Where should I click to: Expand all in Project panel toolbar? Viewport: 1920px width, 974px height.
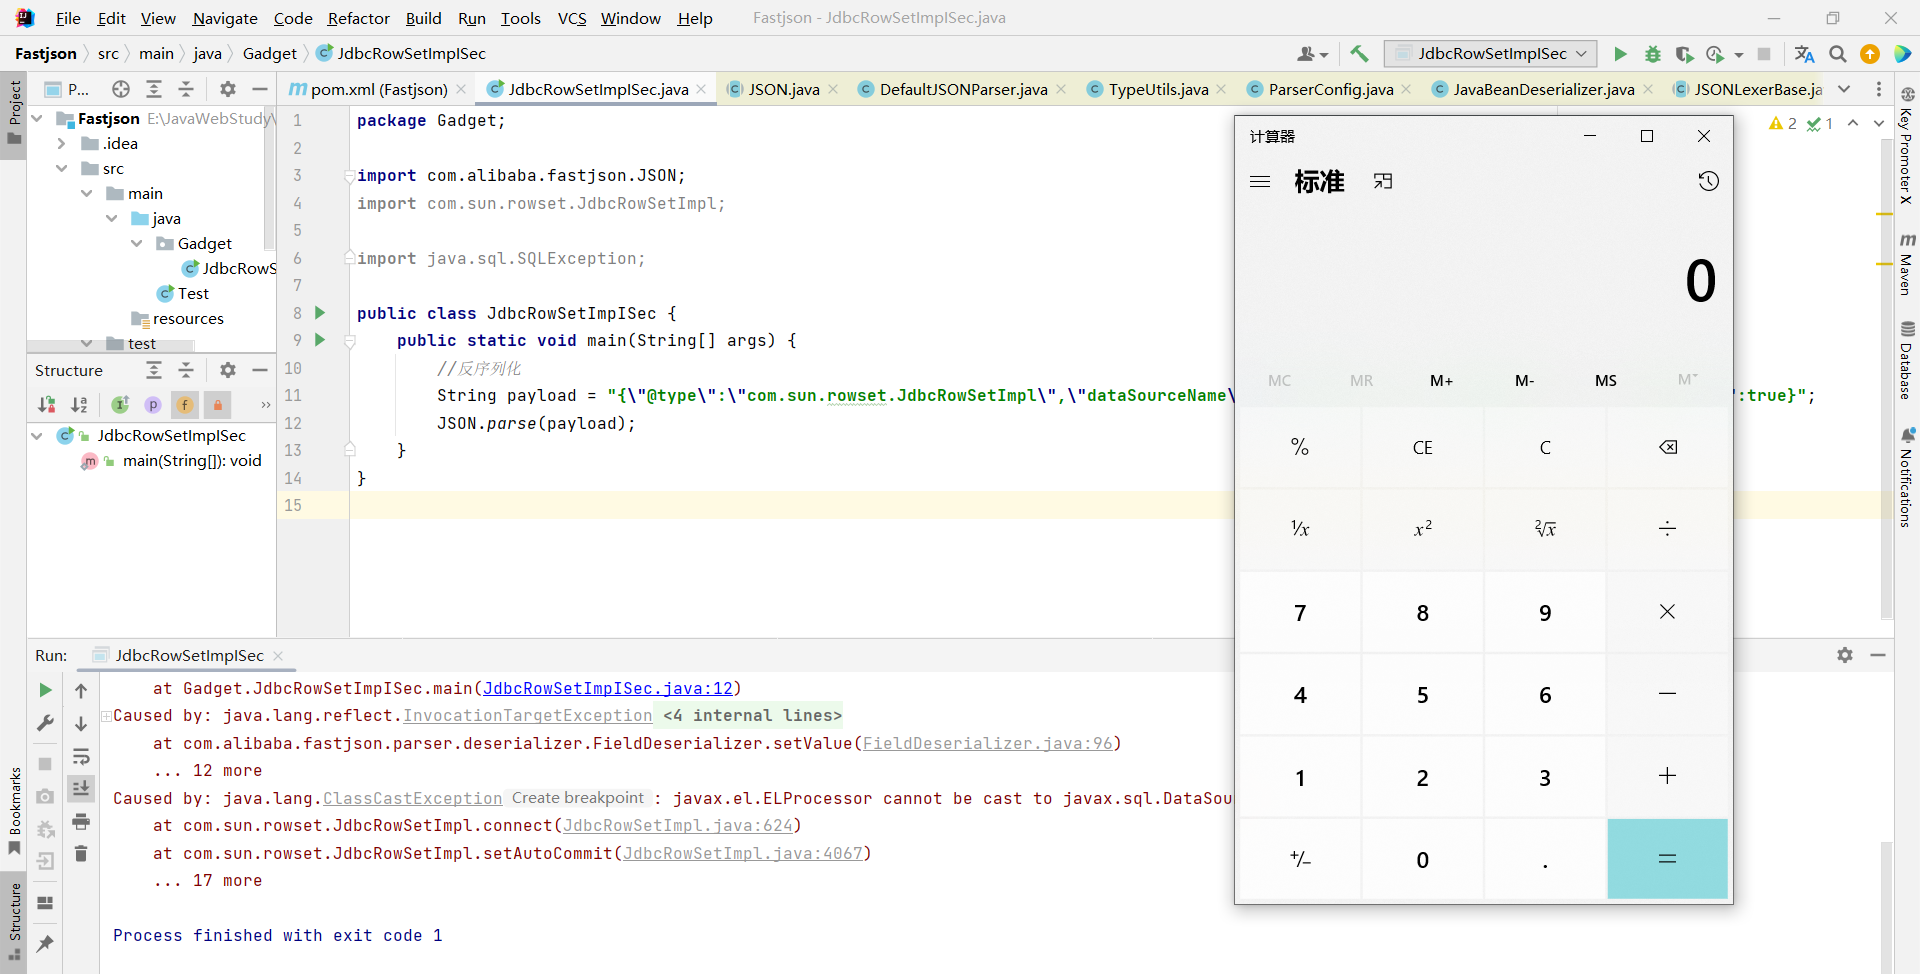[x=154, y=89]
